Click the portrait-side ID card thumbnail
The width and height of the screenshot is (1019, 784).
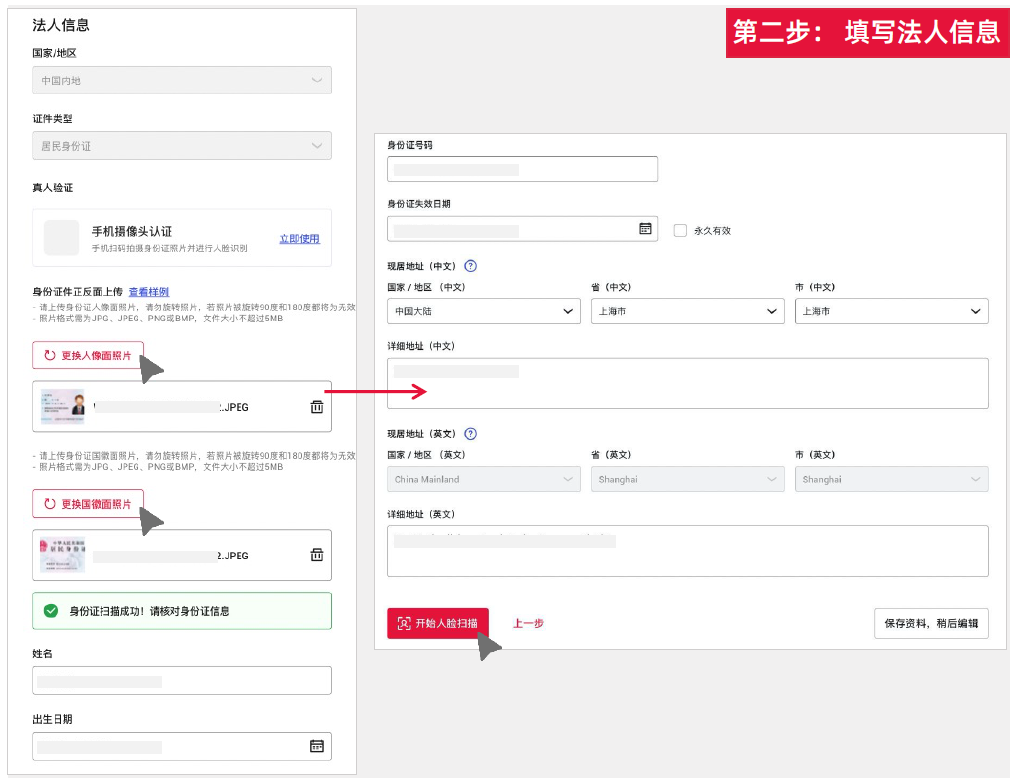pos(62,407)
